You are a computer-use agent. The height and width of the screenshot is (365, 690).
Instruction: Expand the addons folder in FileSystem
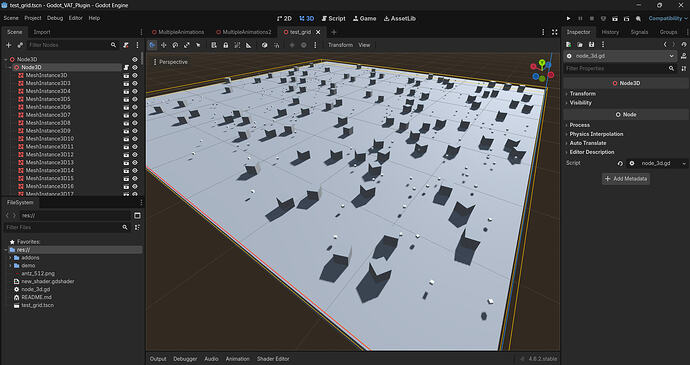pyautogui.click(x=10, y=258)
